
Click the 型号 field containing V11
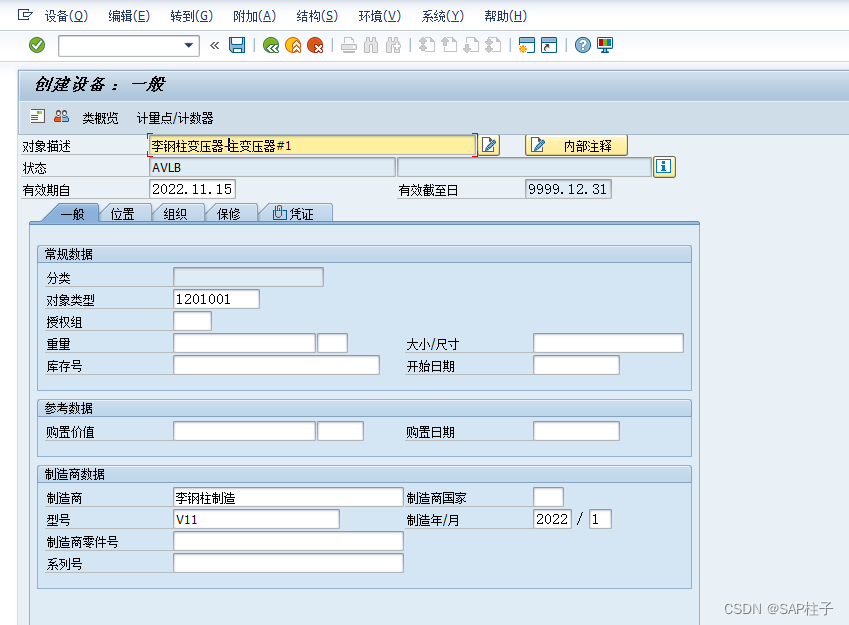pyautogui.click(x=256, y=519)
